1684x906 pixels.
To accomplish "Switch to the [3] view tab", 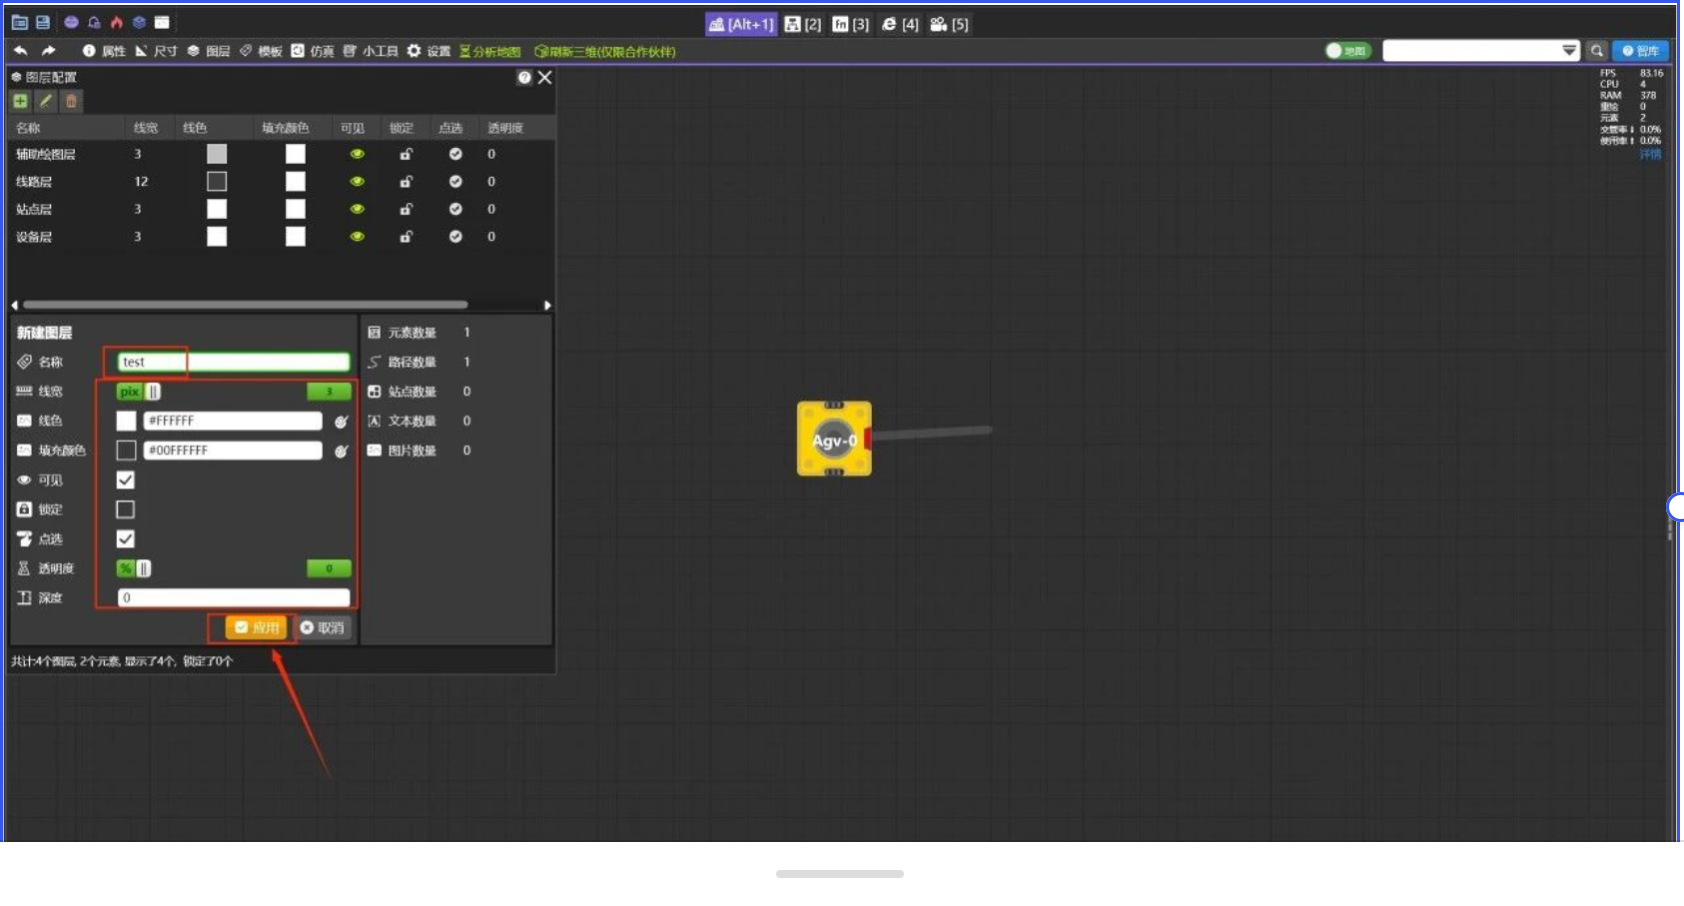I will (x=851, y=24).
